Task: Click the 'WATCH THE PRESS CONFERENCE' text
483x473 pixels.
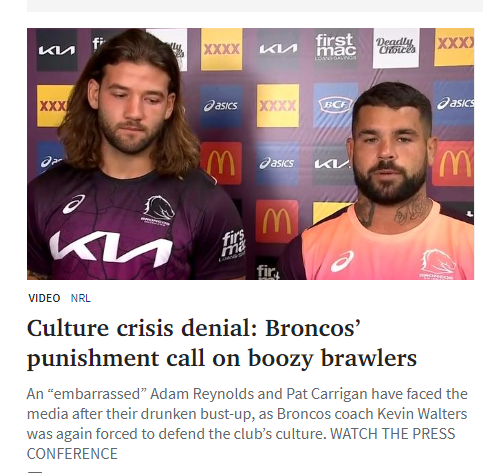Action: pyautogui.click(x=241, y=444)
